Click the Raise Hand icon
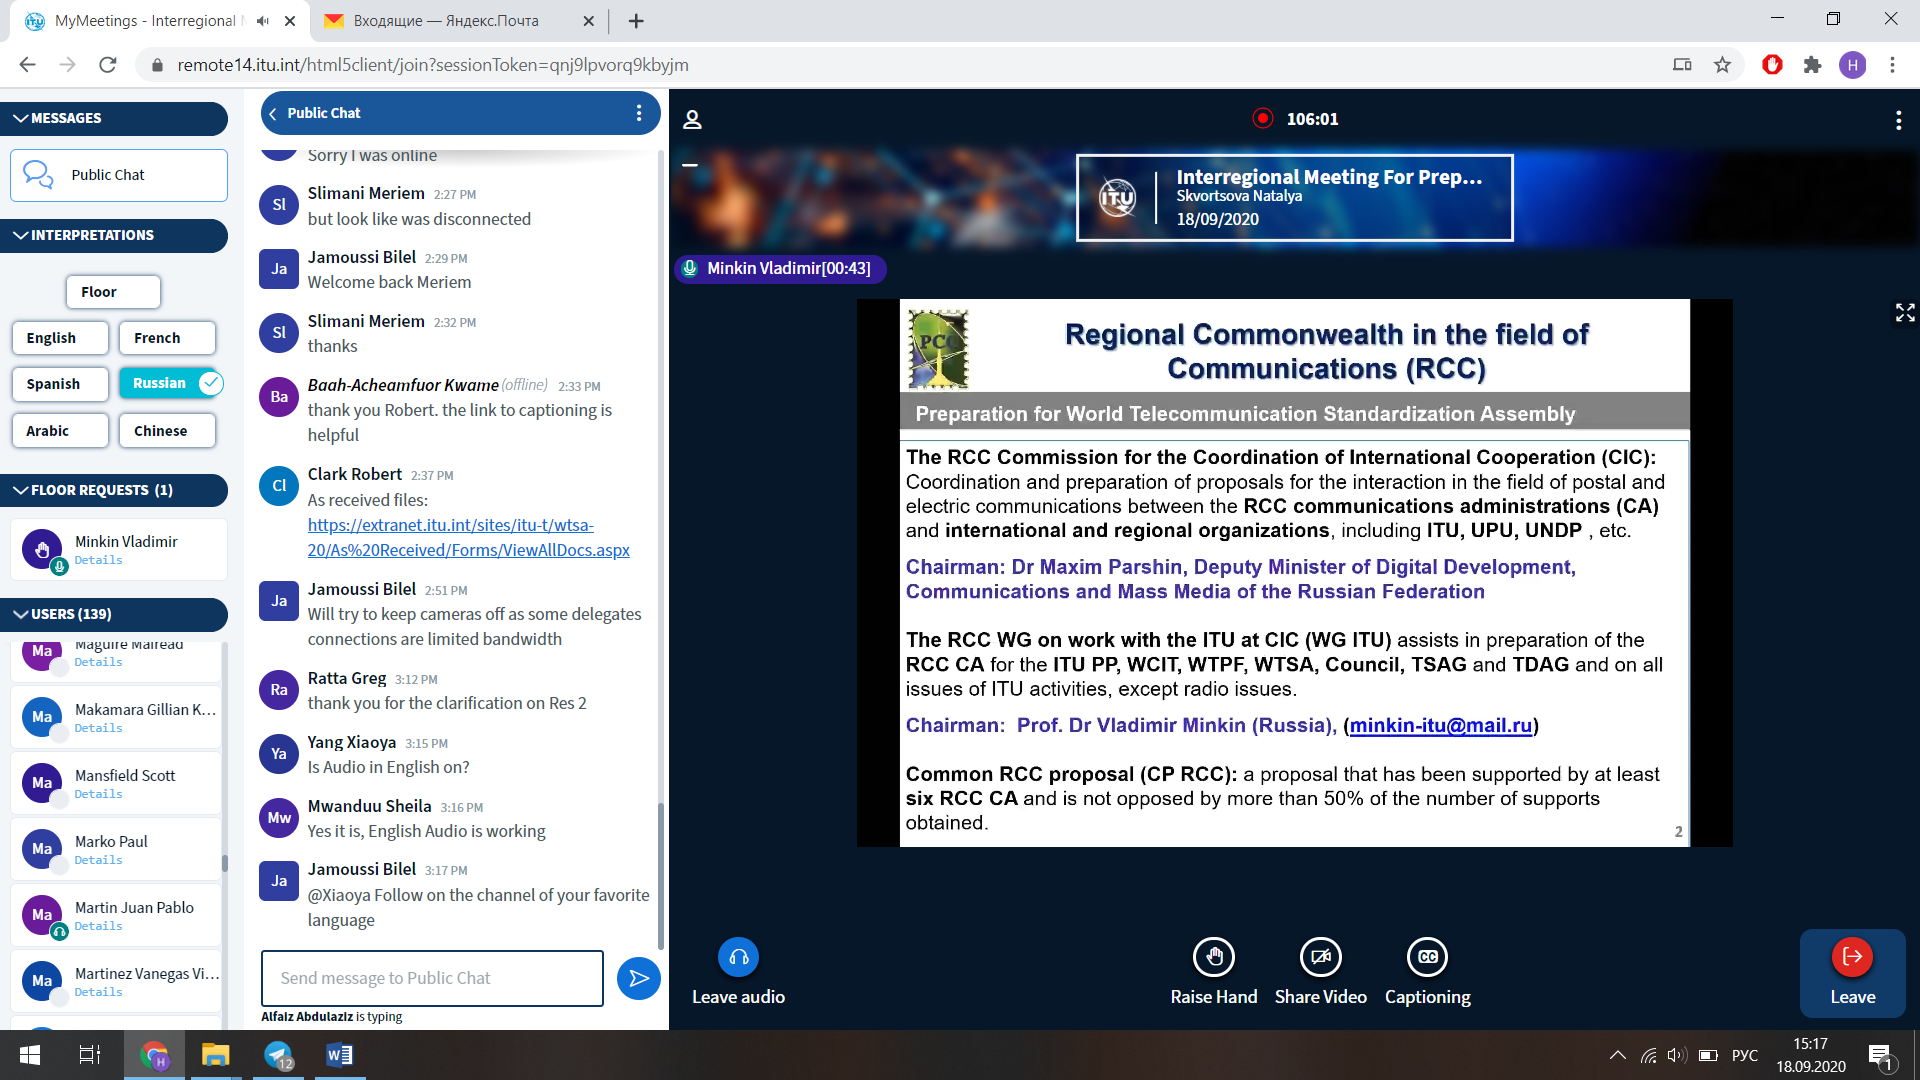 (x=1213, y=957)
